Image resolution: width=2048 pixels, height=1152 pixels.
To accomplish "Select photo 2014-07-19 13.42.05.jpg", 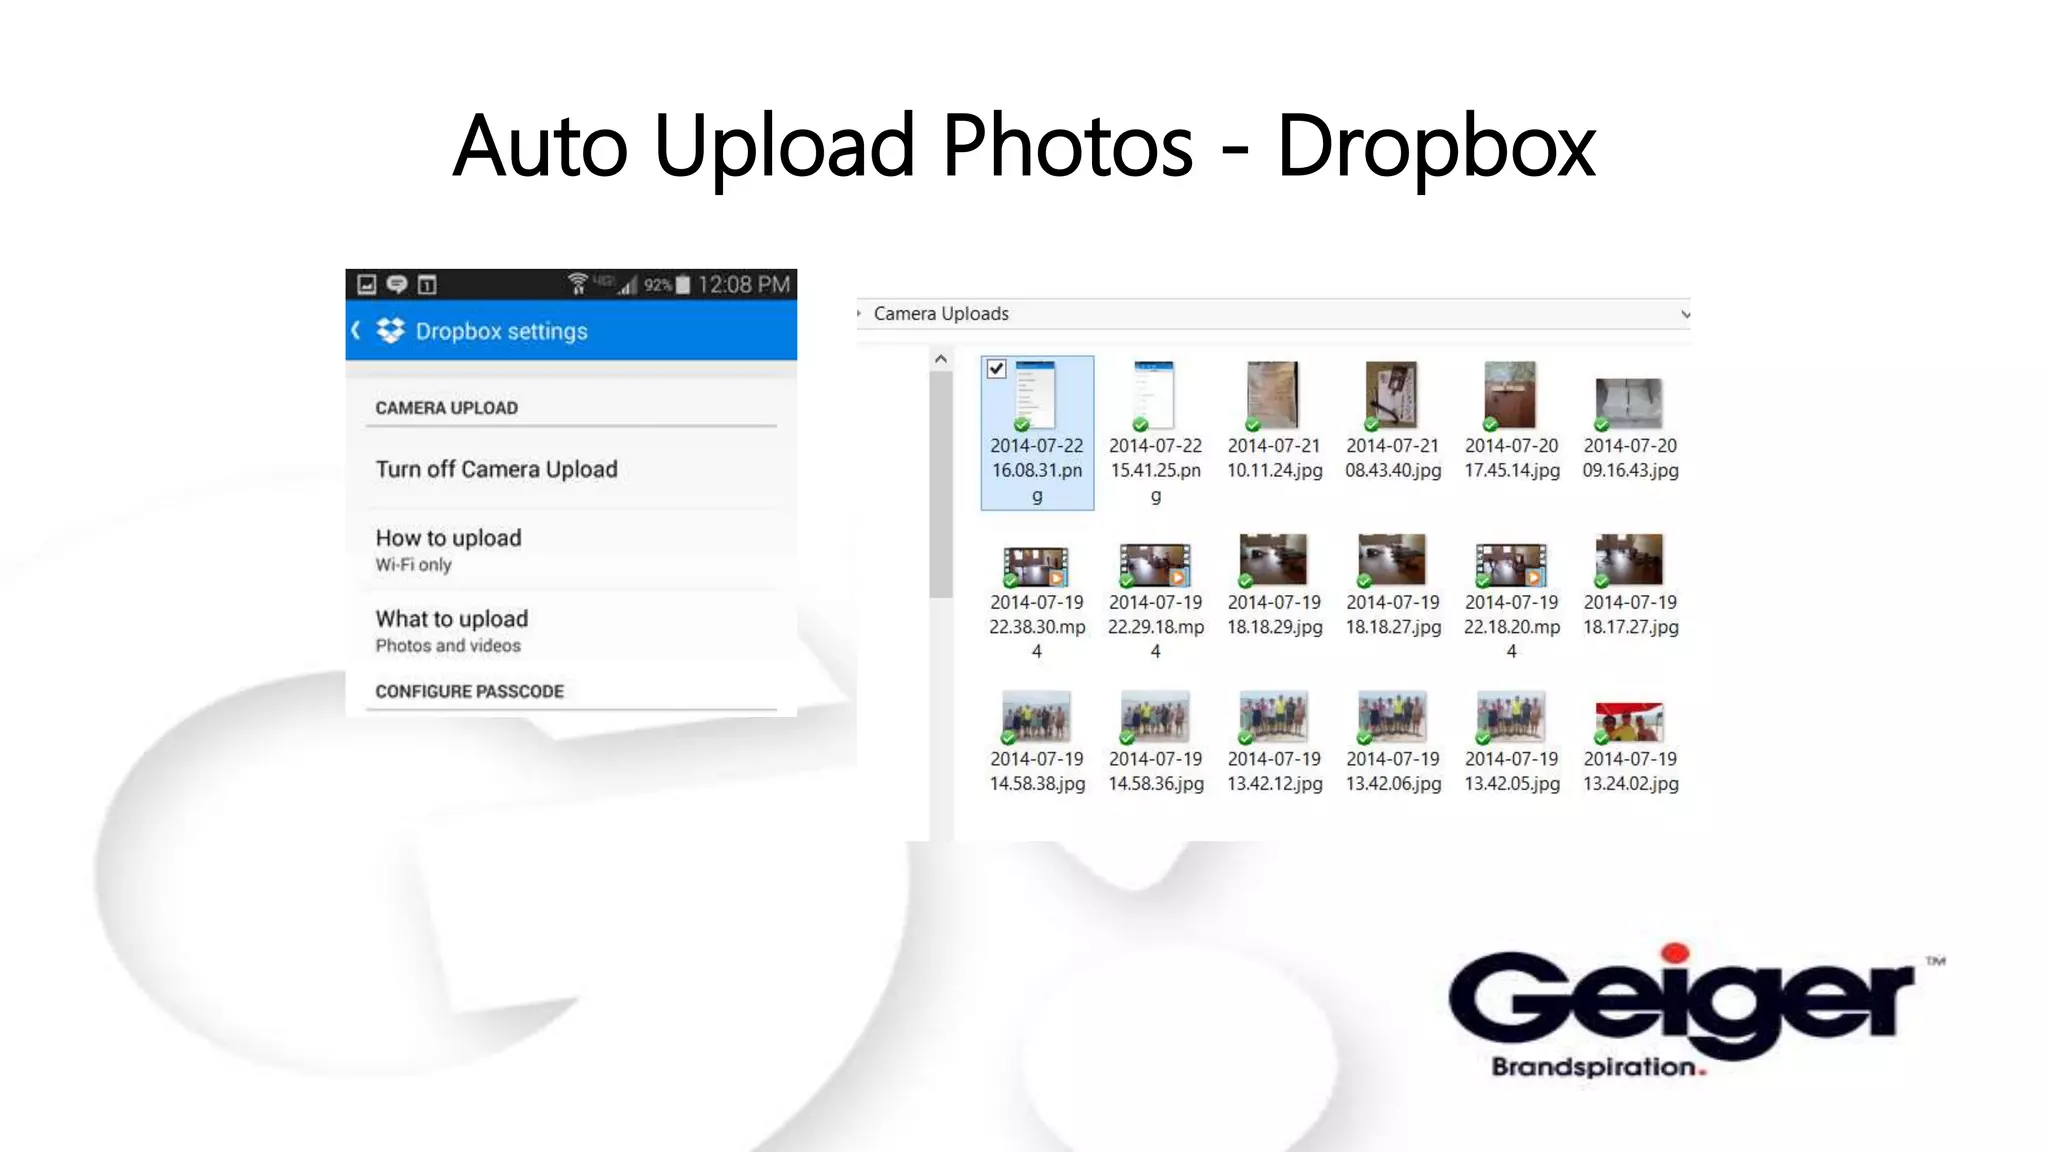I will point(1511,742).
